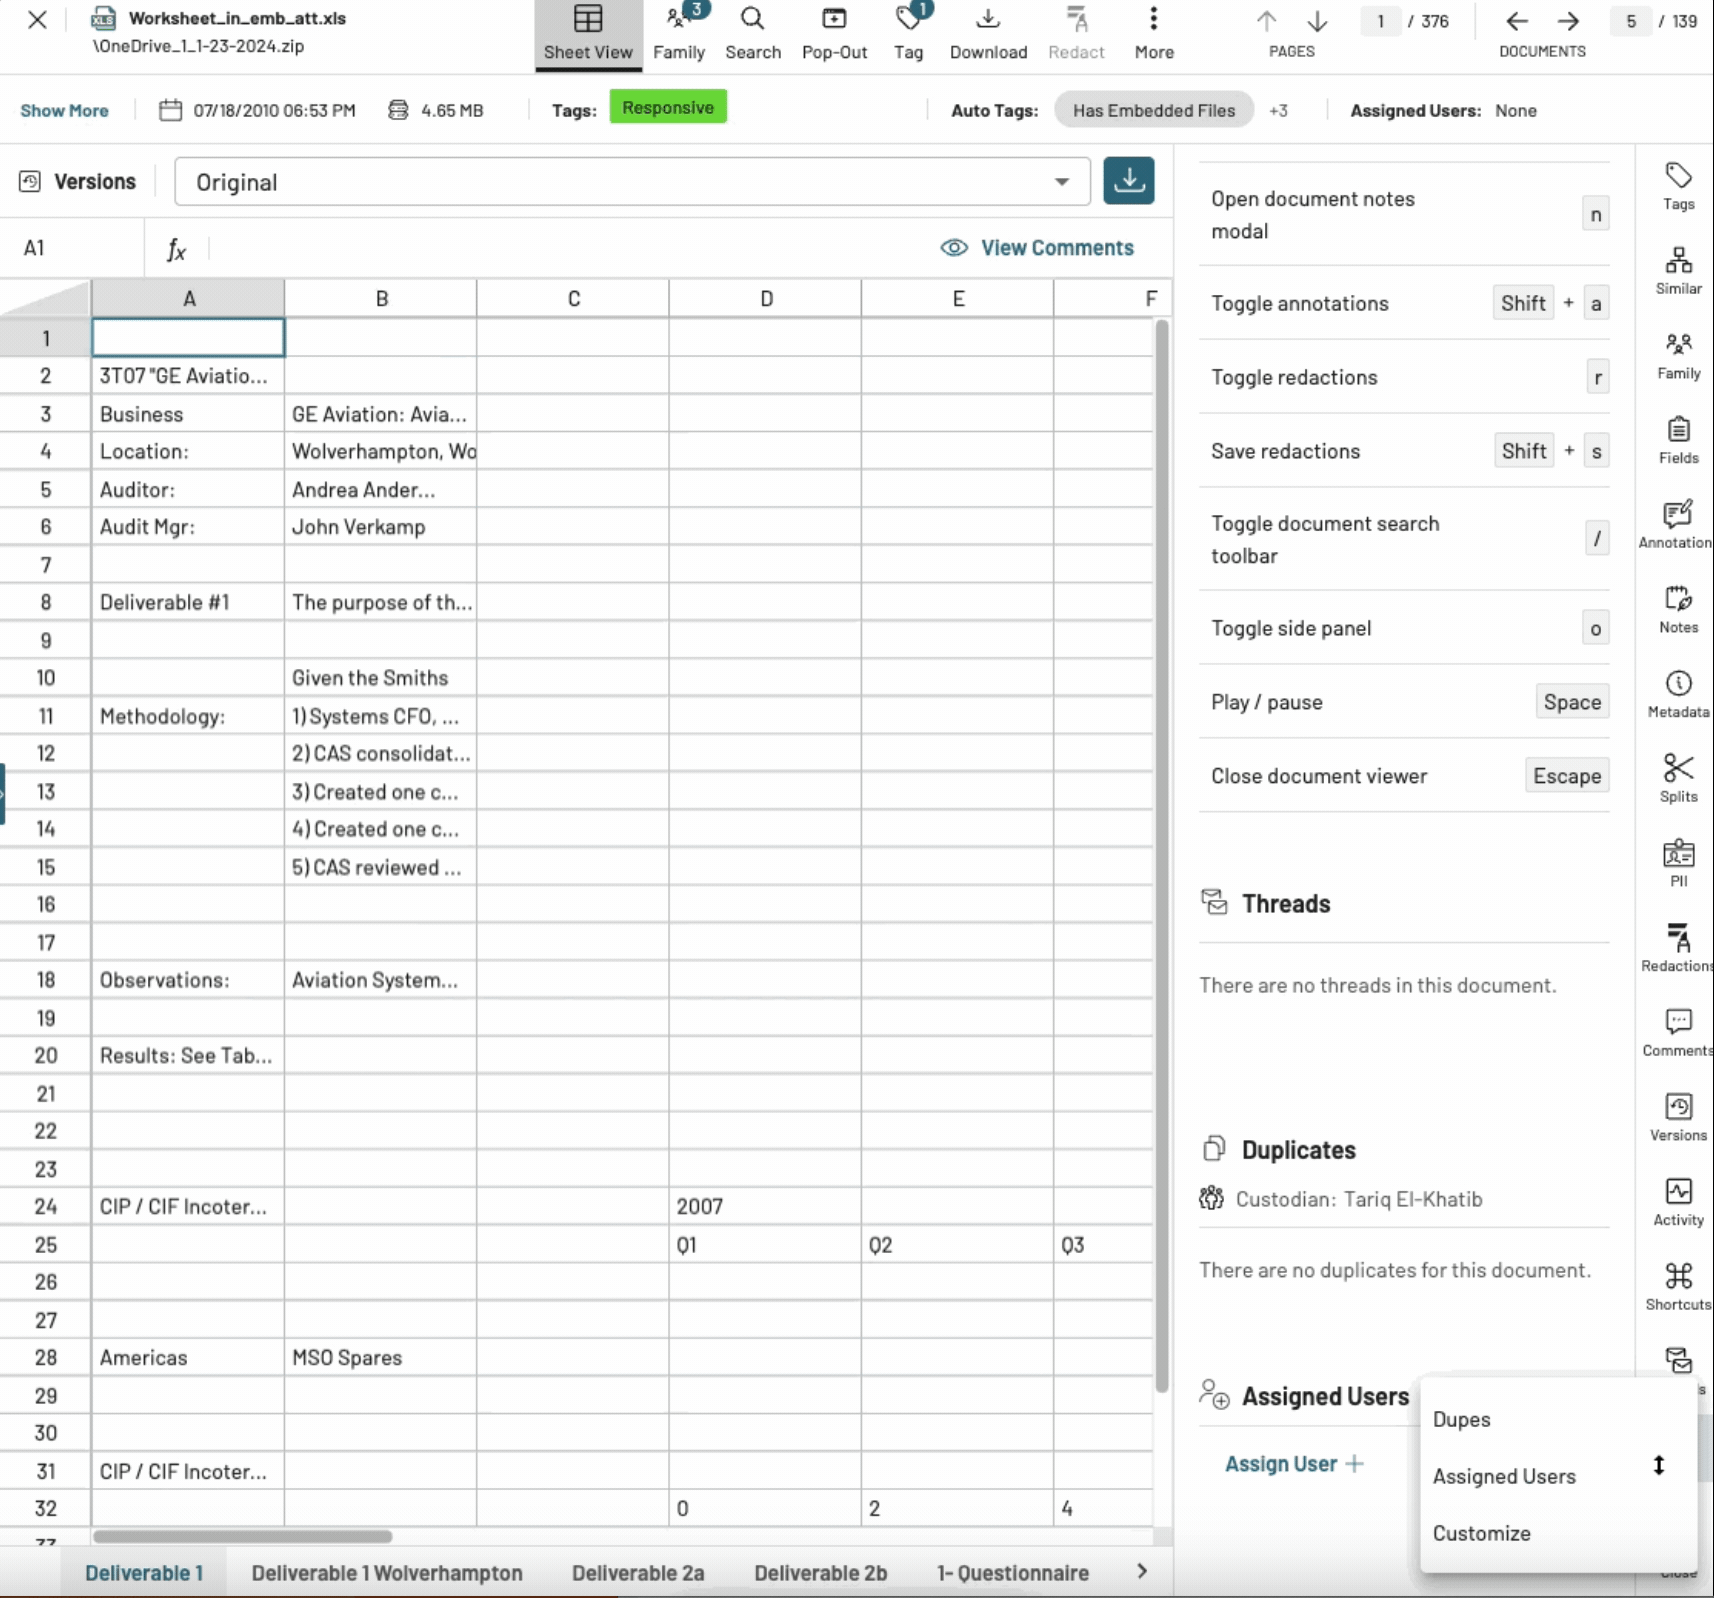Image resolution: width=1714 pixels, height=1598 pixels.
Task: Select column D header
Action: point(766,299)
